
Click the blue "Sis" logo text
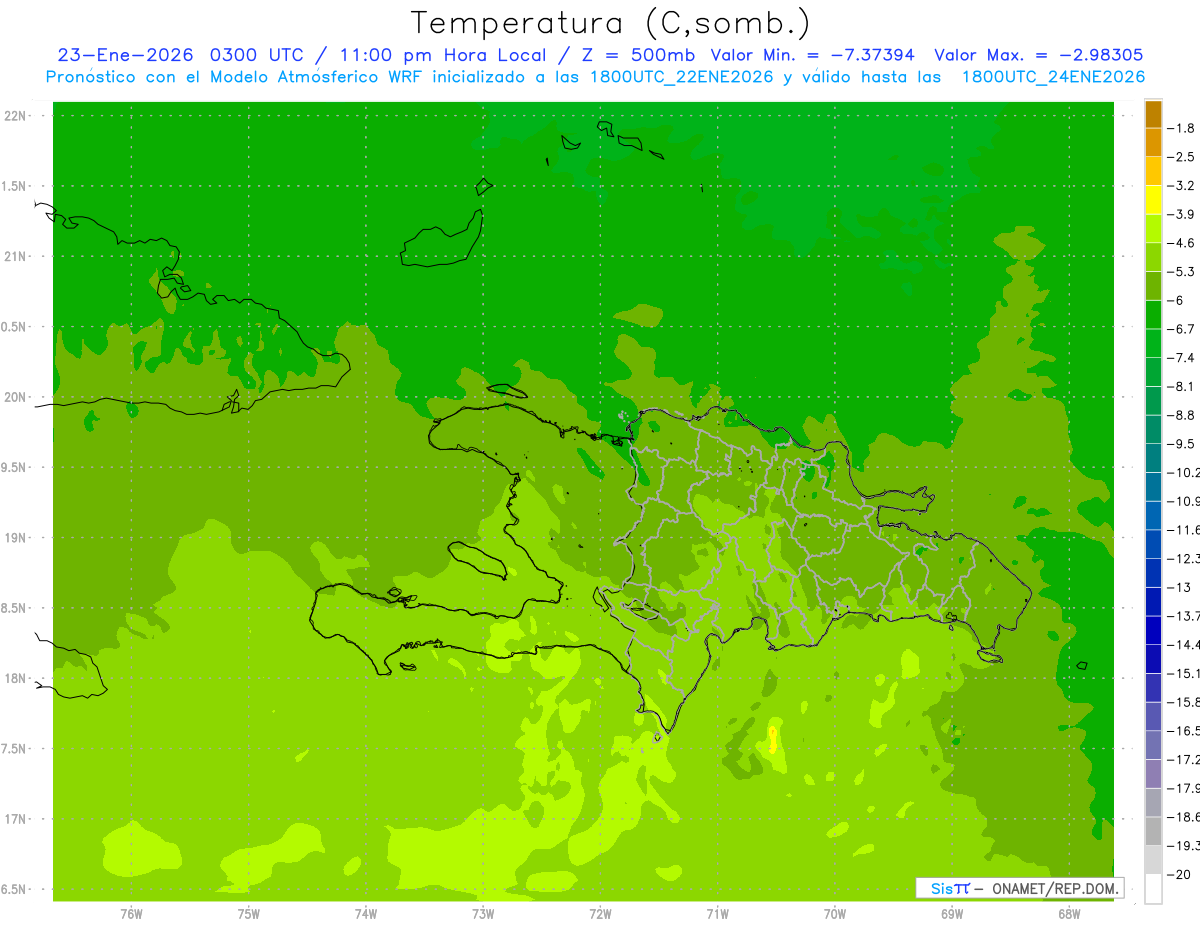940,888
